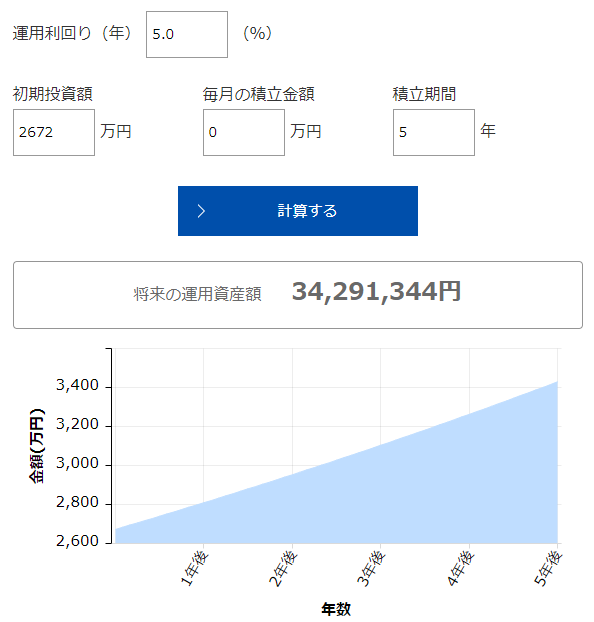Click the 毎月の積立金額 label
This screenshot has height=622, width=594.
point(259,94)
